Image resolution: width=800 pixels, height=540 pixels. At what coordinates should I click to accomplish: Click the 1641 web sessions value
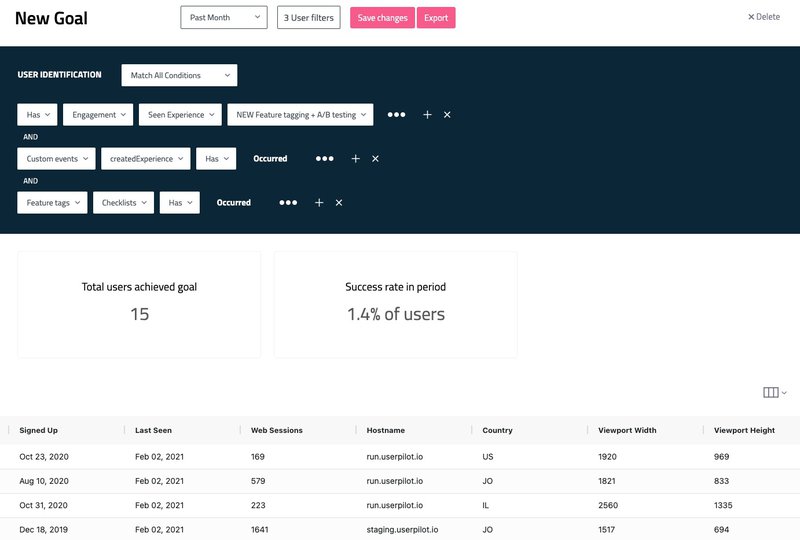[x=260, y=530]
